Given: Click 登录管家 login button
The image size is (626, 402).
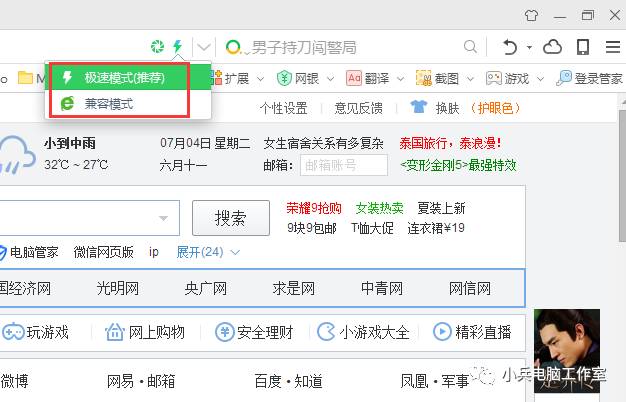Looking at the screenshot, I should point(590,78).
